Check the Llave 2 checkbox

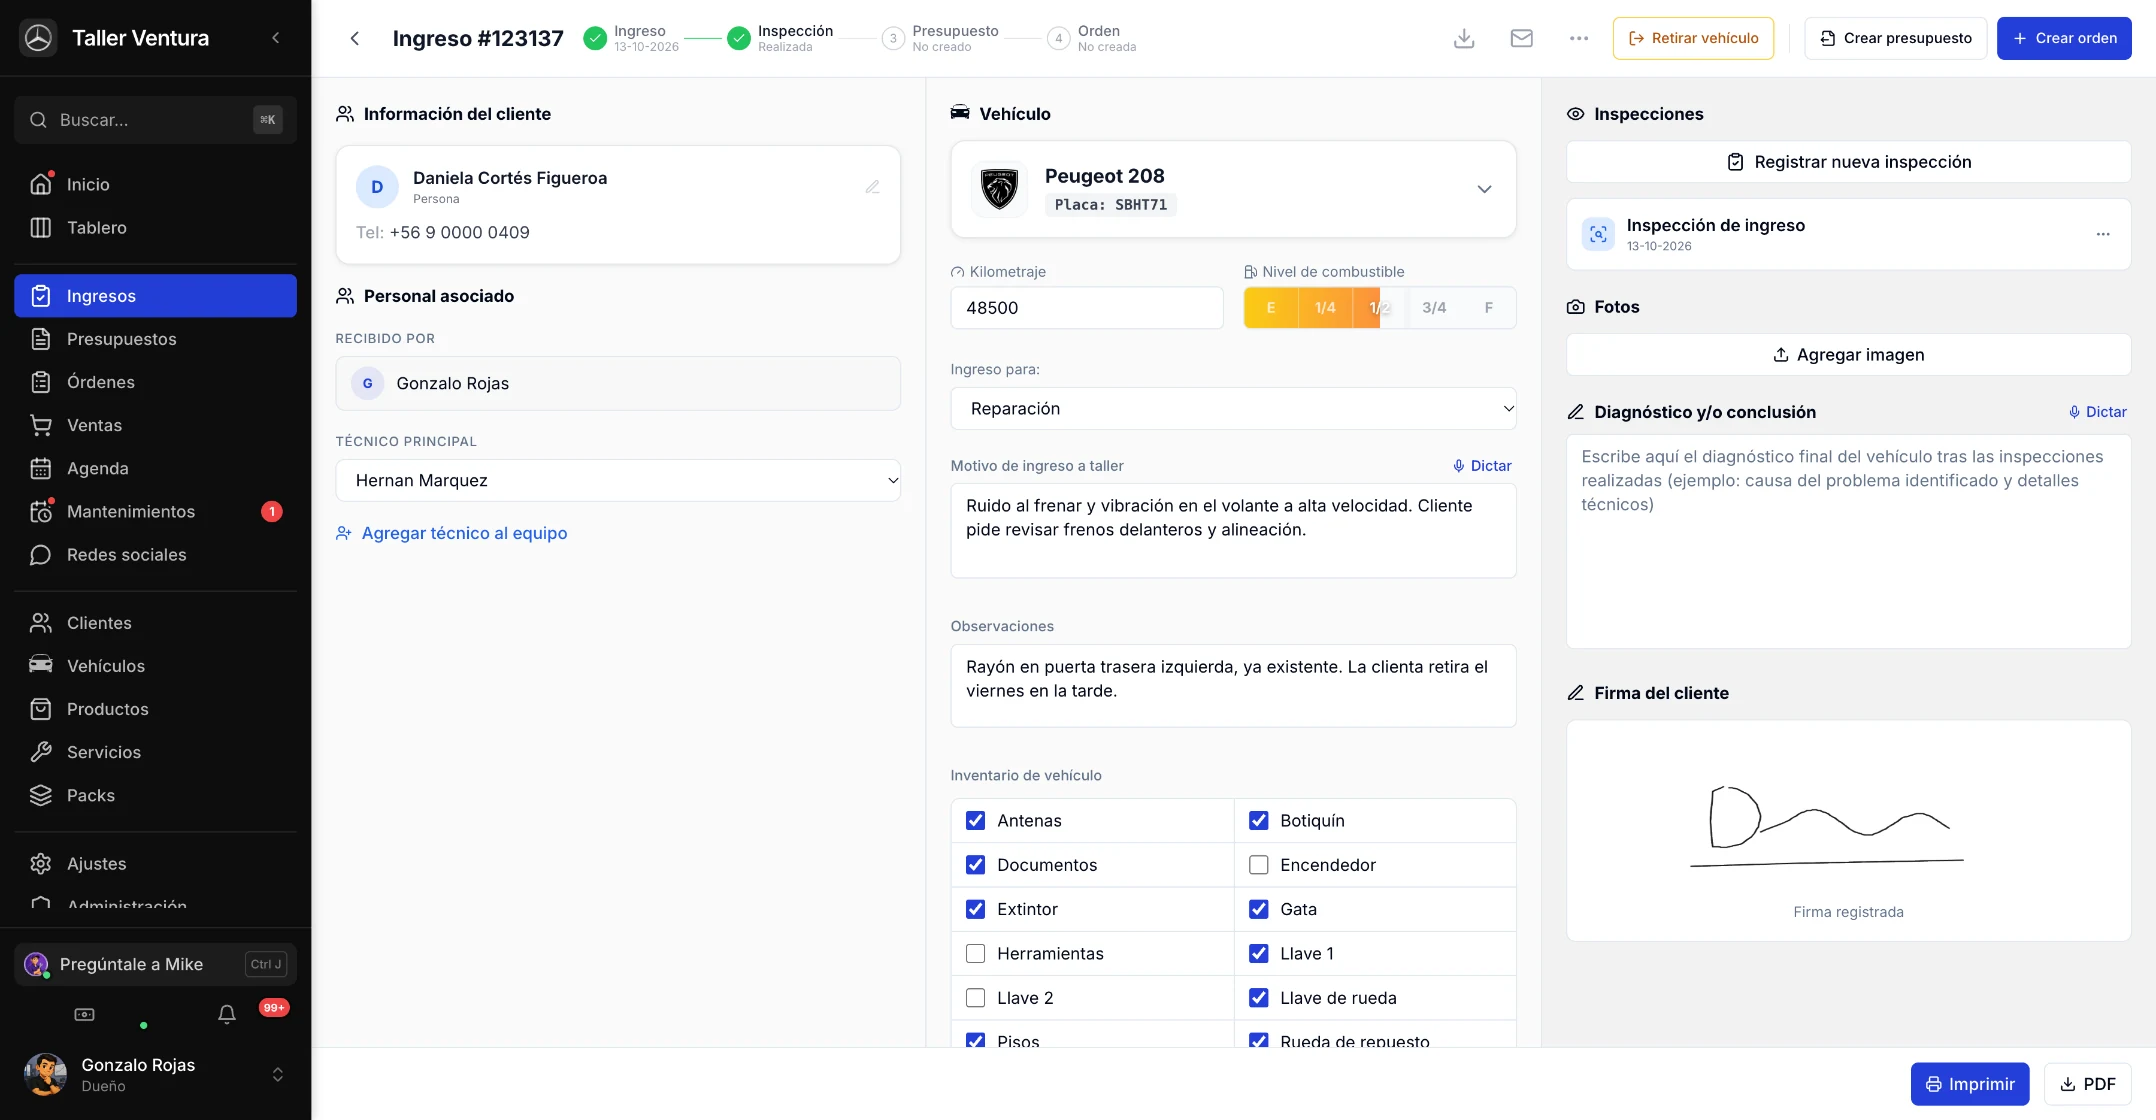(976, 998)
